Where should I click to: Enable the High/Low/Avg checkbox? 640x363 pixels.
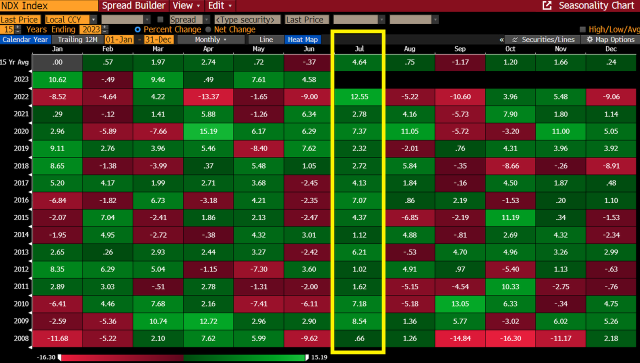coord(583,29)
